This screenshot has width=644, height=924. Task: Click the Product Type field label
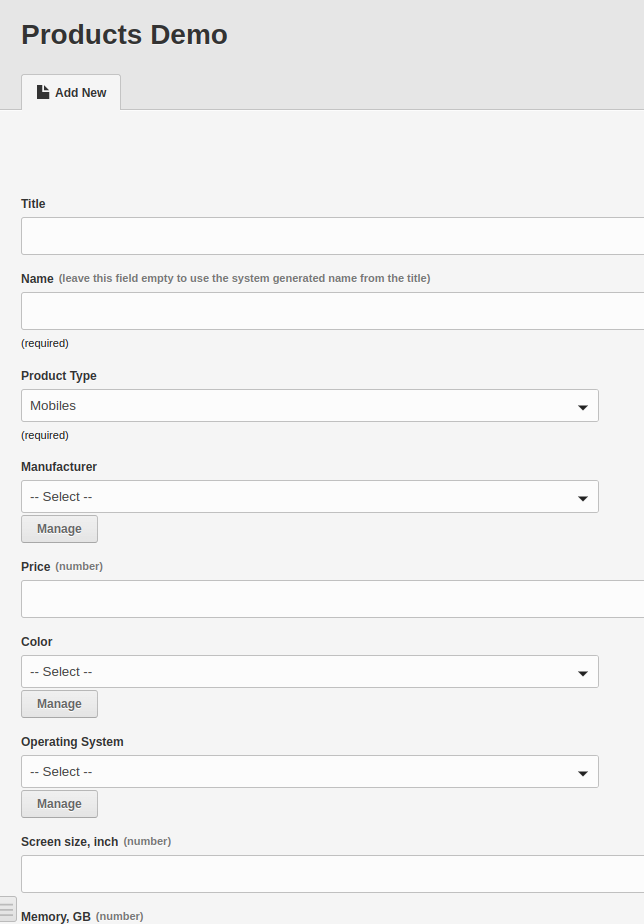[x=59, y=376]
